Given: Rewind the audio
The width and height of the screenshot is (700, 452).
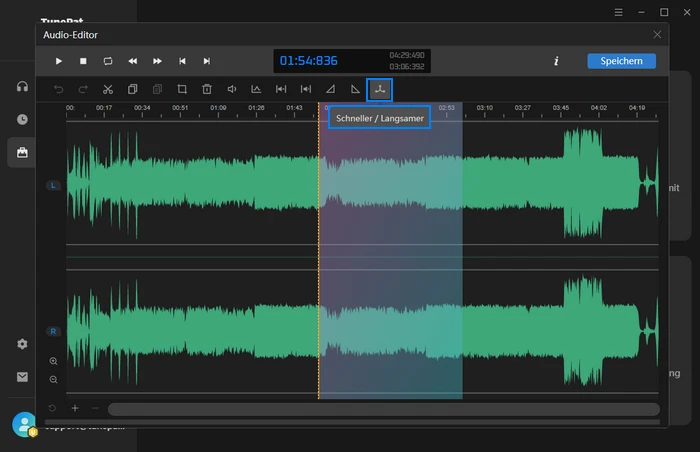Looking at the screenshot, I should tap(133, 61).
